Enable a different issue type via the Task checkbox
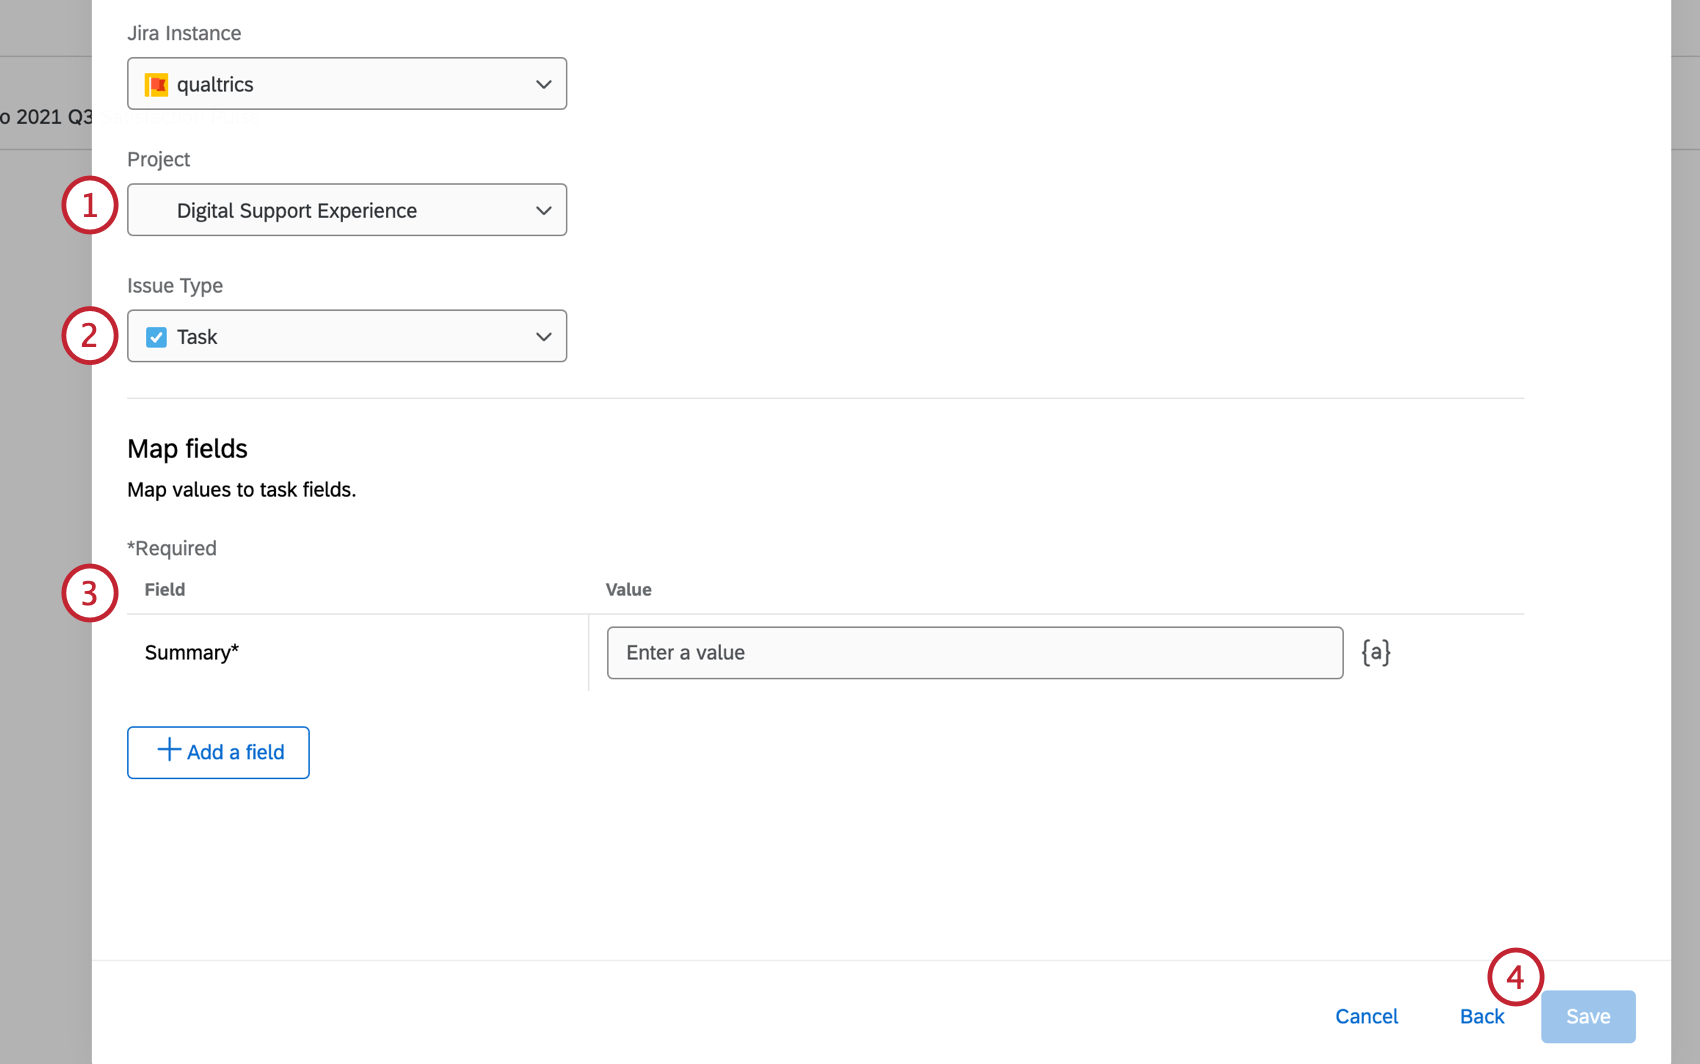The height and width of the screenshot is (1064, 1700). click(x=156, y=337)
